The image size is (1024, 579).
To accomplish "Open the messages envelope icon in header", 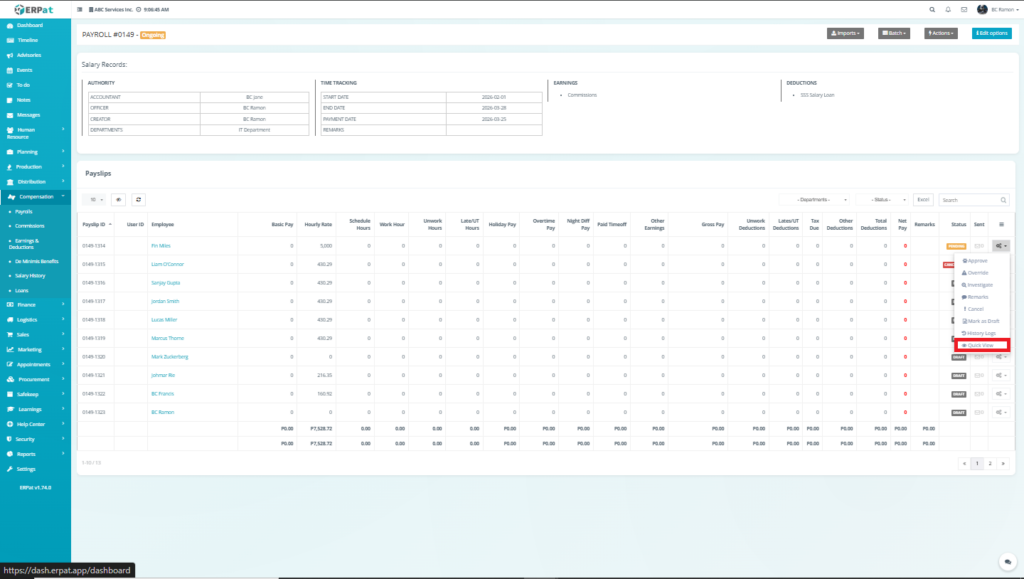I will click(x=964, y=9).
